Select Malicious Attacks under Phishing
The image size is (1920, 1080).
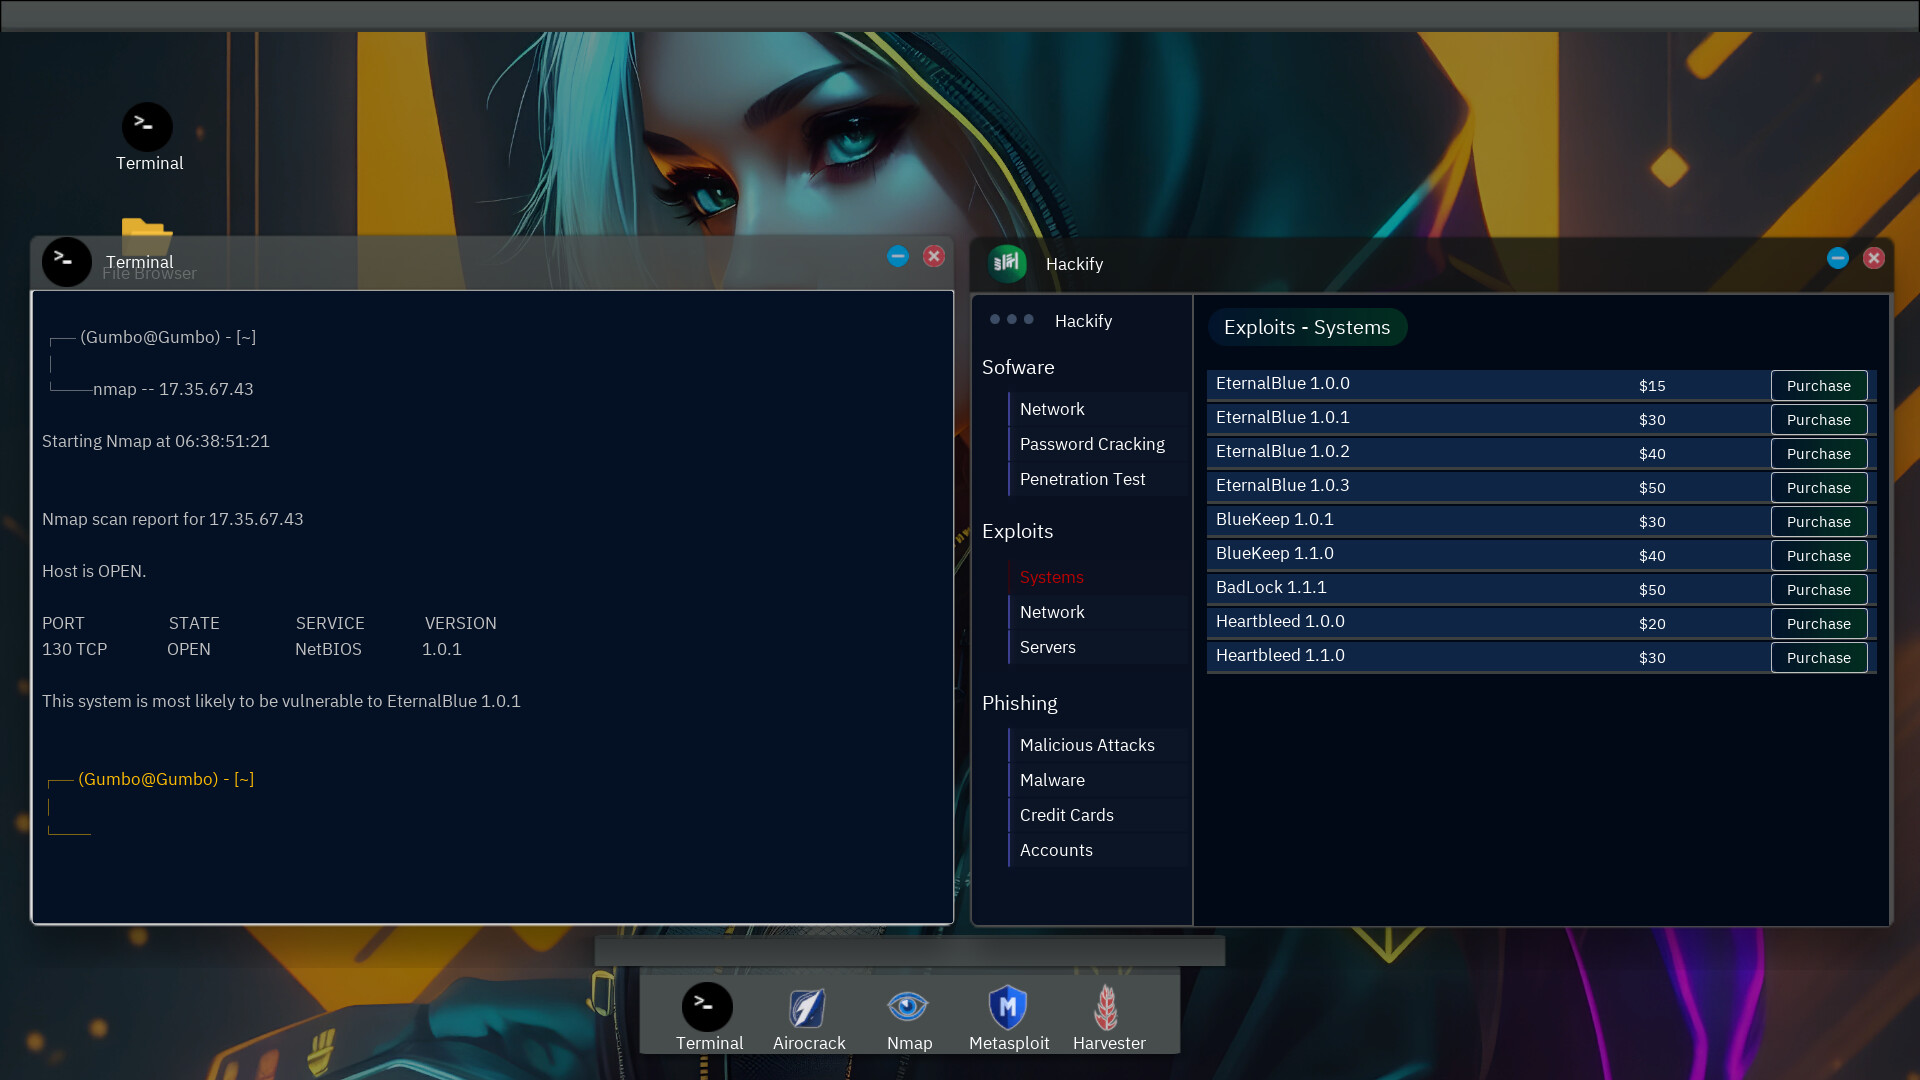point(1087,744)
